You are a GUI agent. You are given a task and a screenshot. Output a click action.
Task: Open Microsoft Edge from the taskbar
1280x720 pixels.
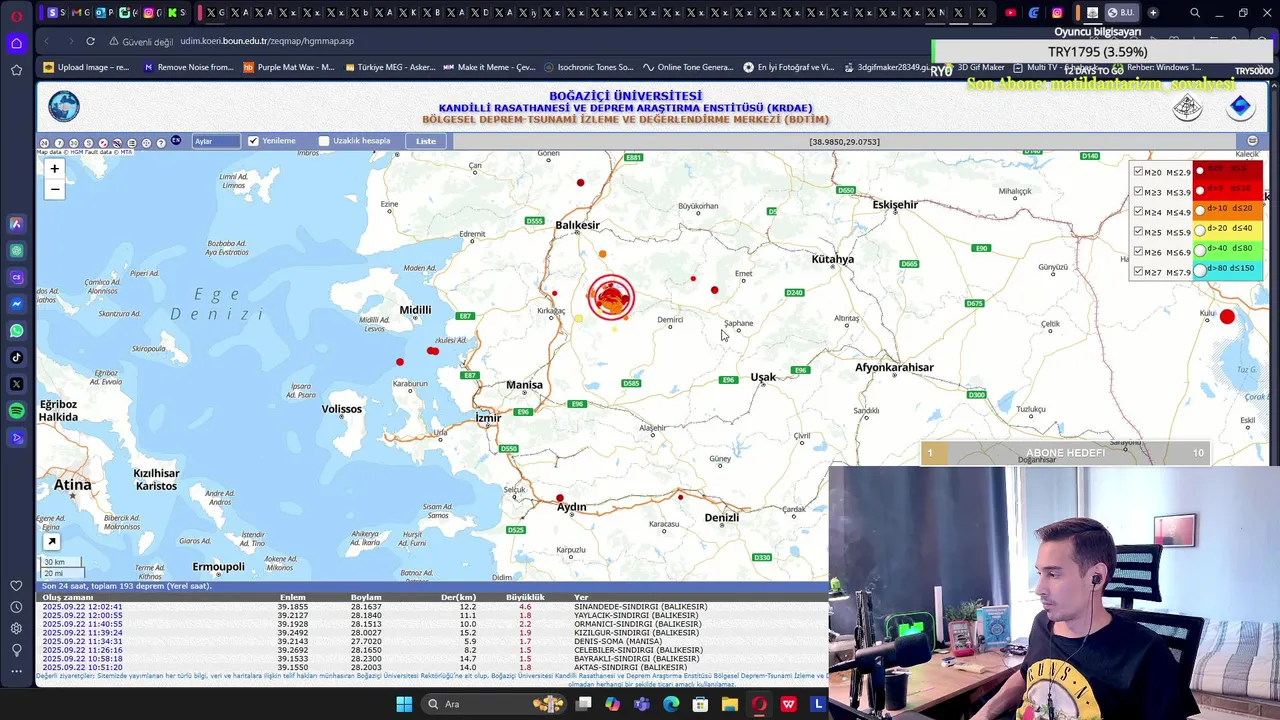tap(670, 704)
